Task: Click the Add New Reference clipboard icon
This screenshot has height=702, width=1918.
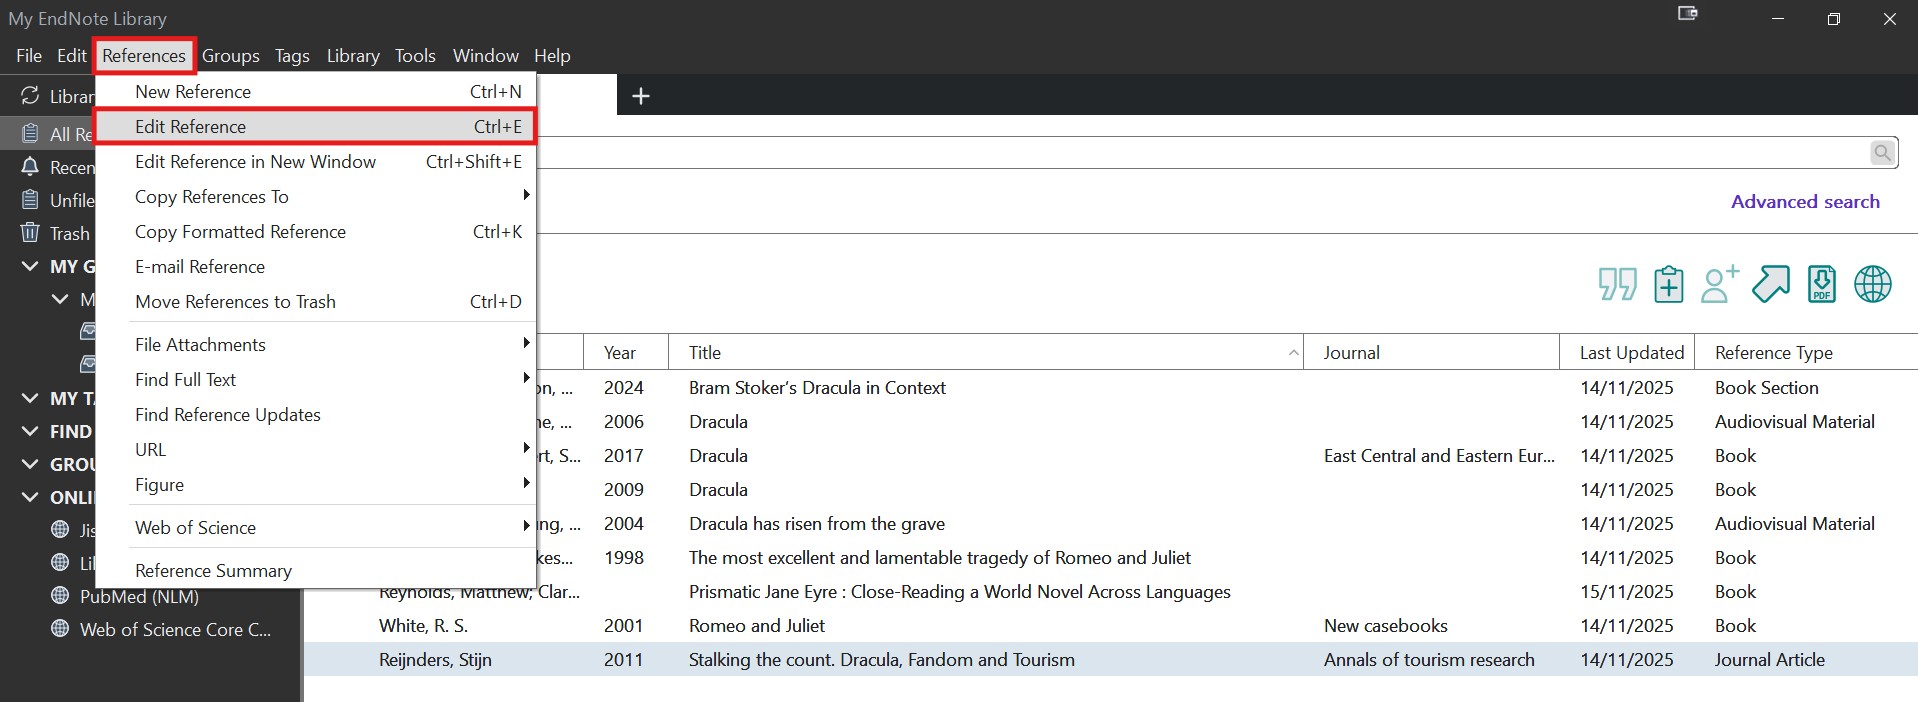Action: [x=1668, y=284]
